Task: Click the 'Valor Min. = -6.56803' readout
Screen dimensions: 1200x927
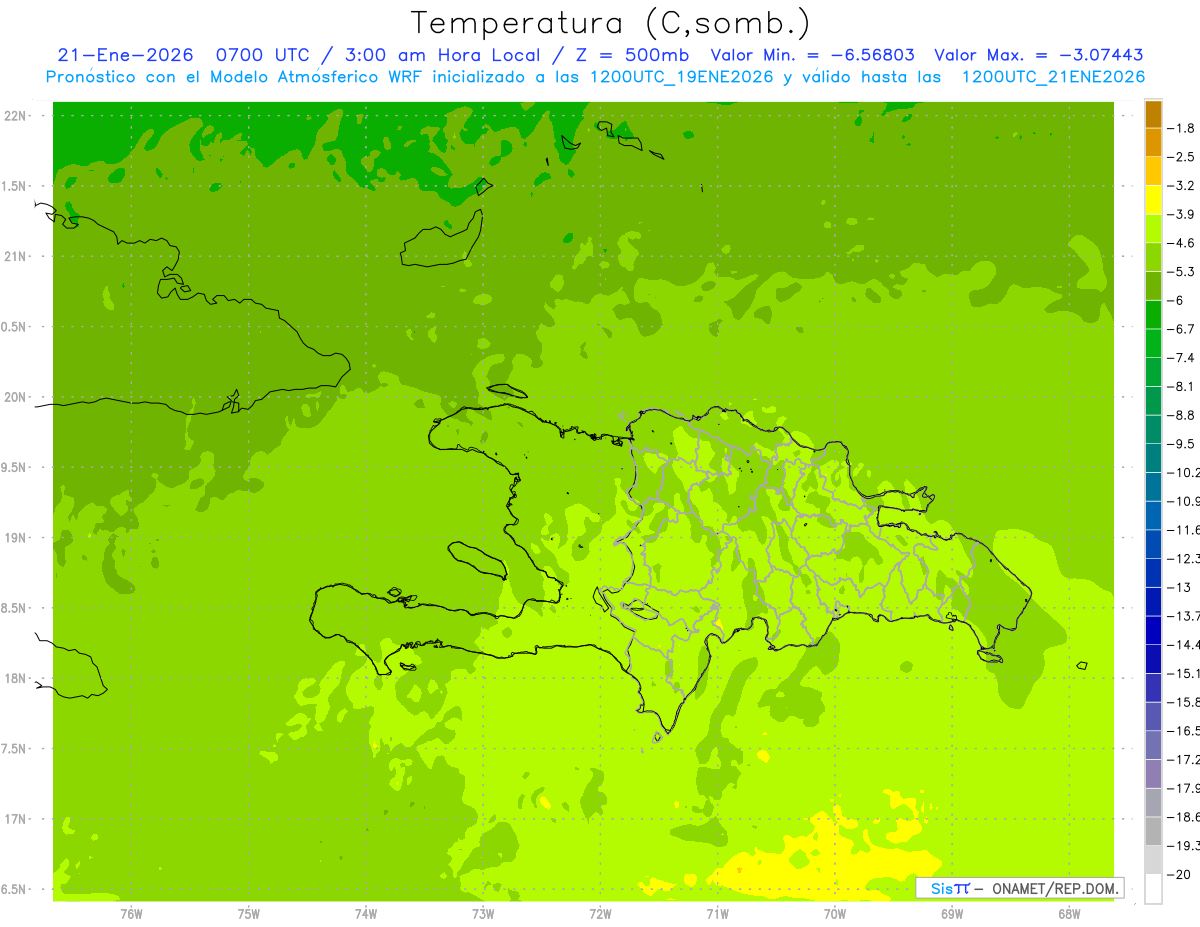Action: click(812, 55)
